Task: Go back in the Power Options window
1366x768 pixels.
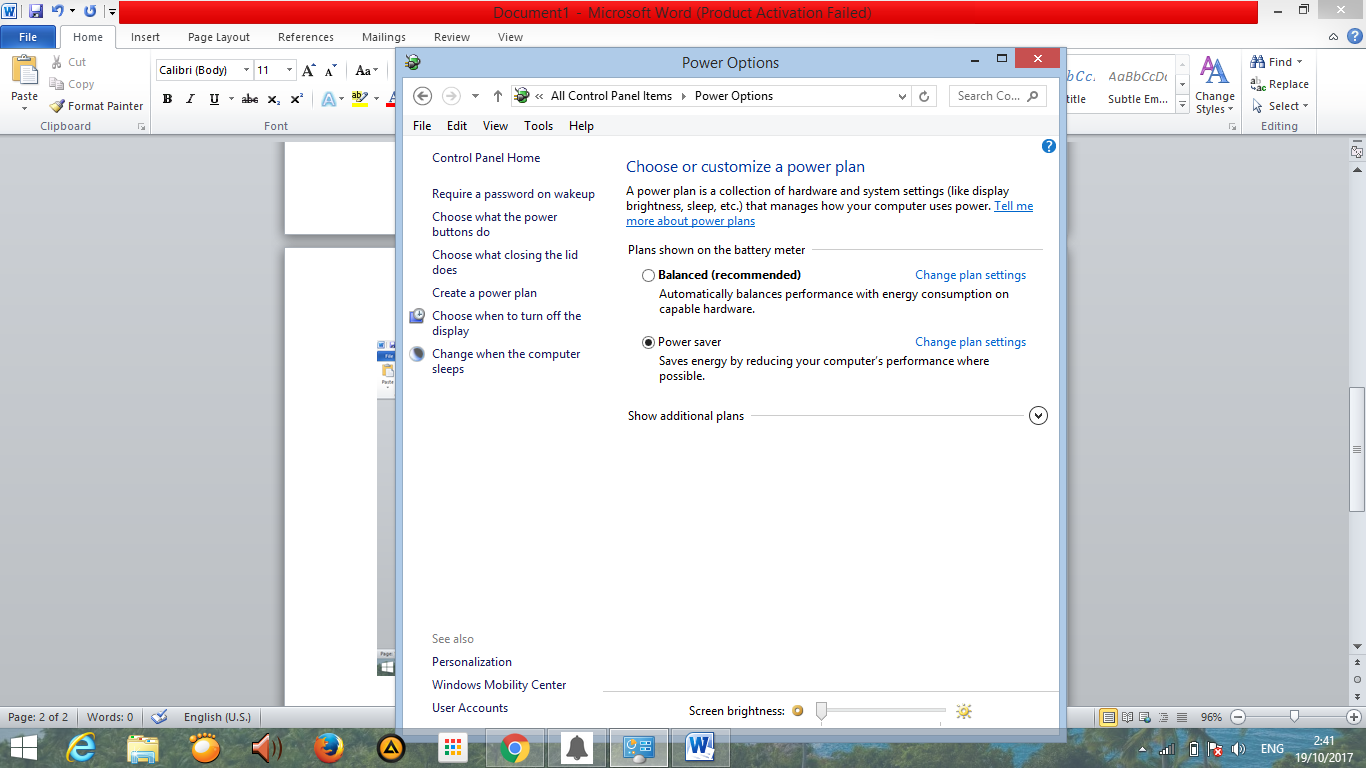Action: [x=422, y=96]
